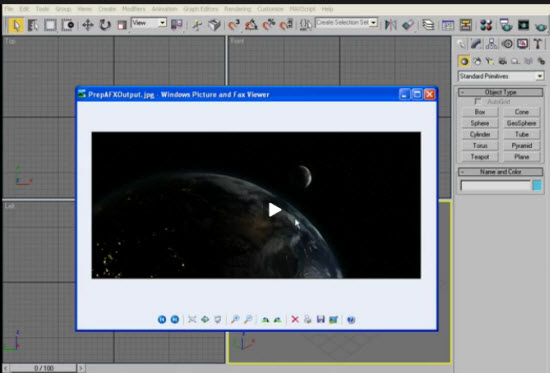Viewport: 550px width, 373px height.
Task: Click the Align tool icon
Action: pos(408,25)
